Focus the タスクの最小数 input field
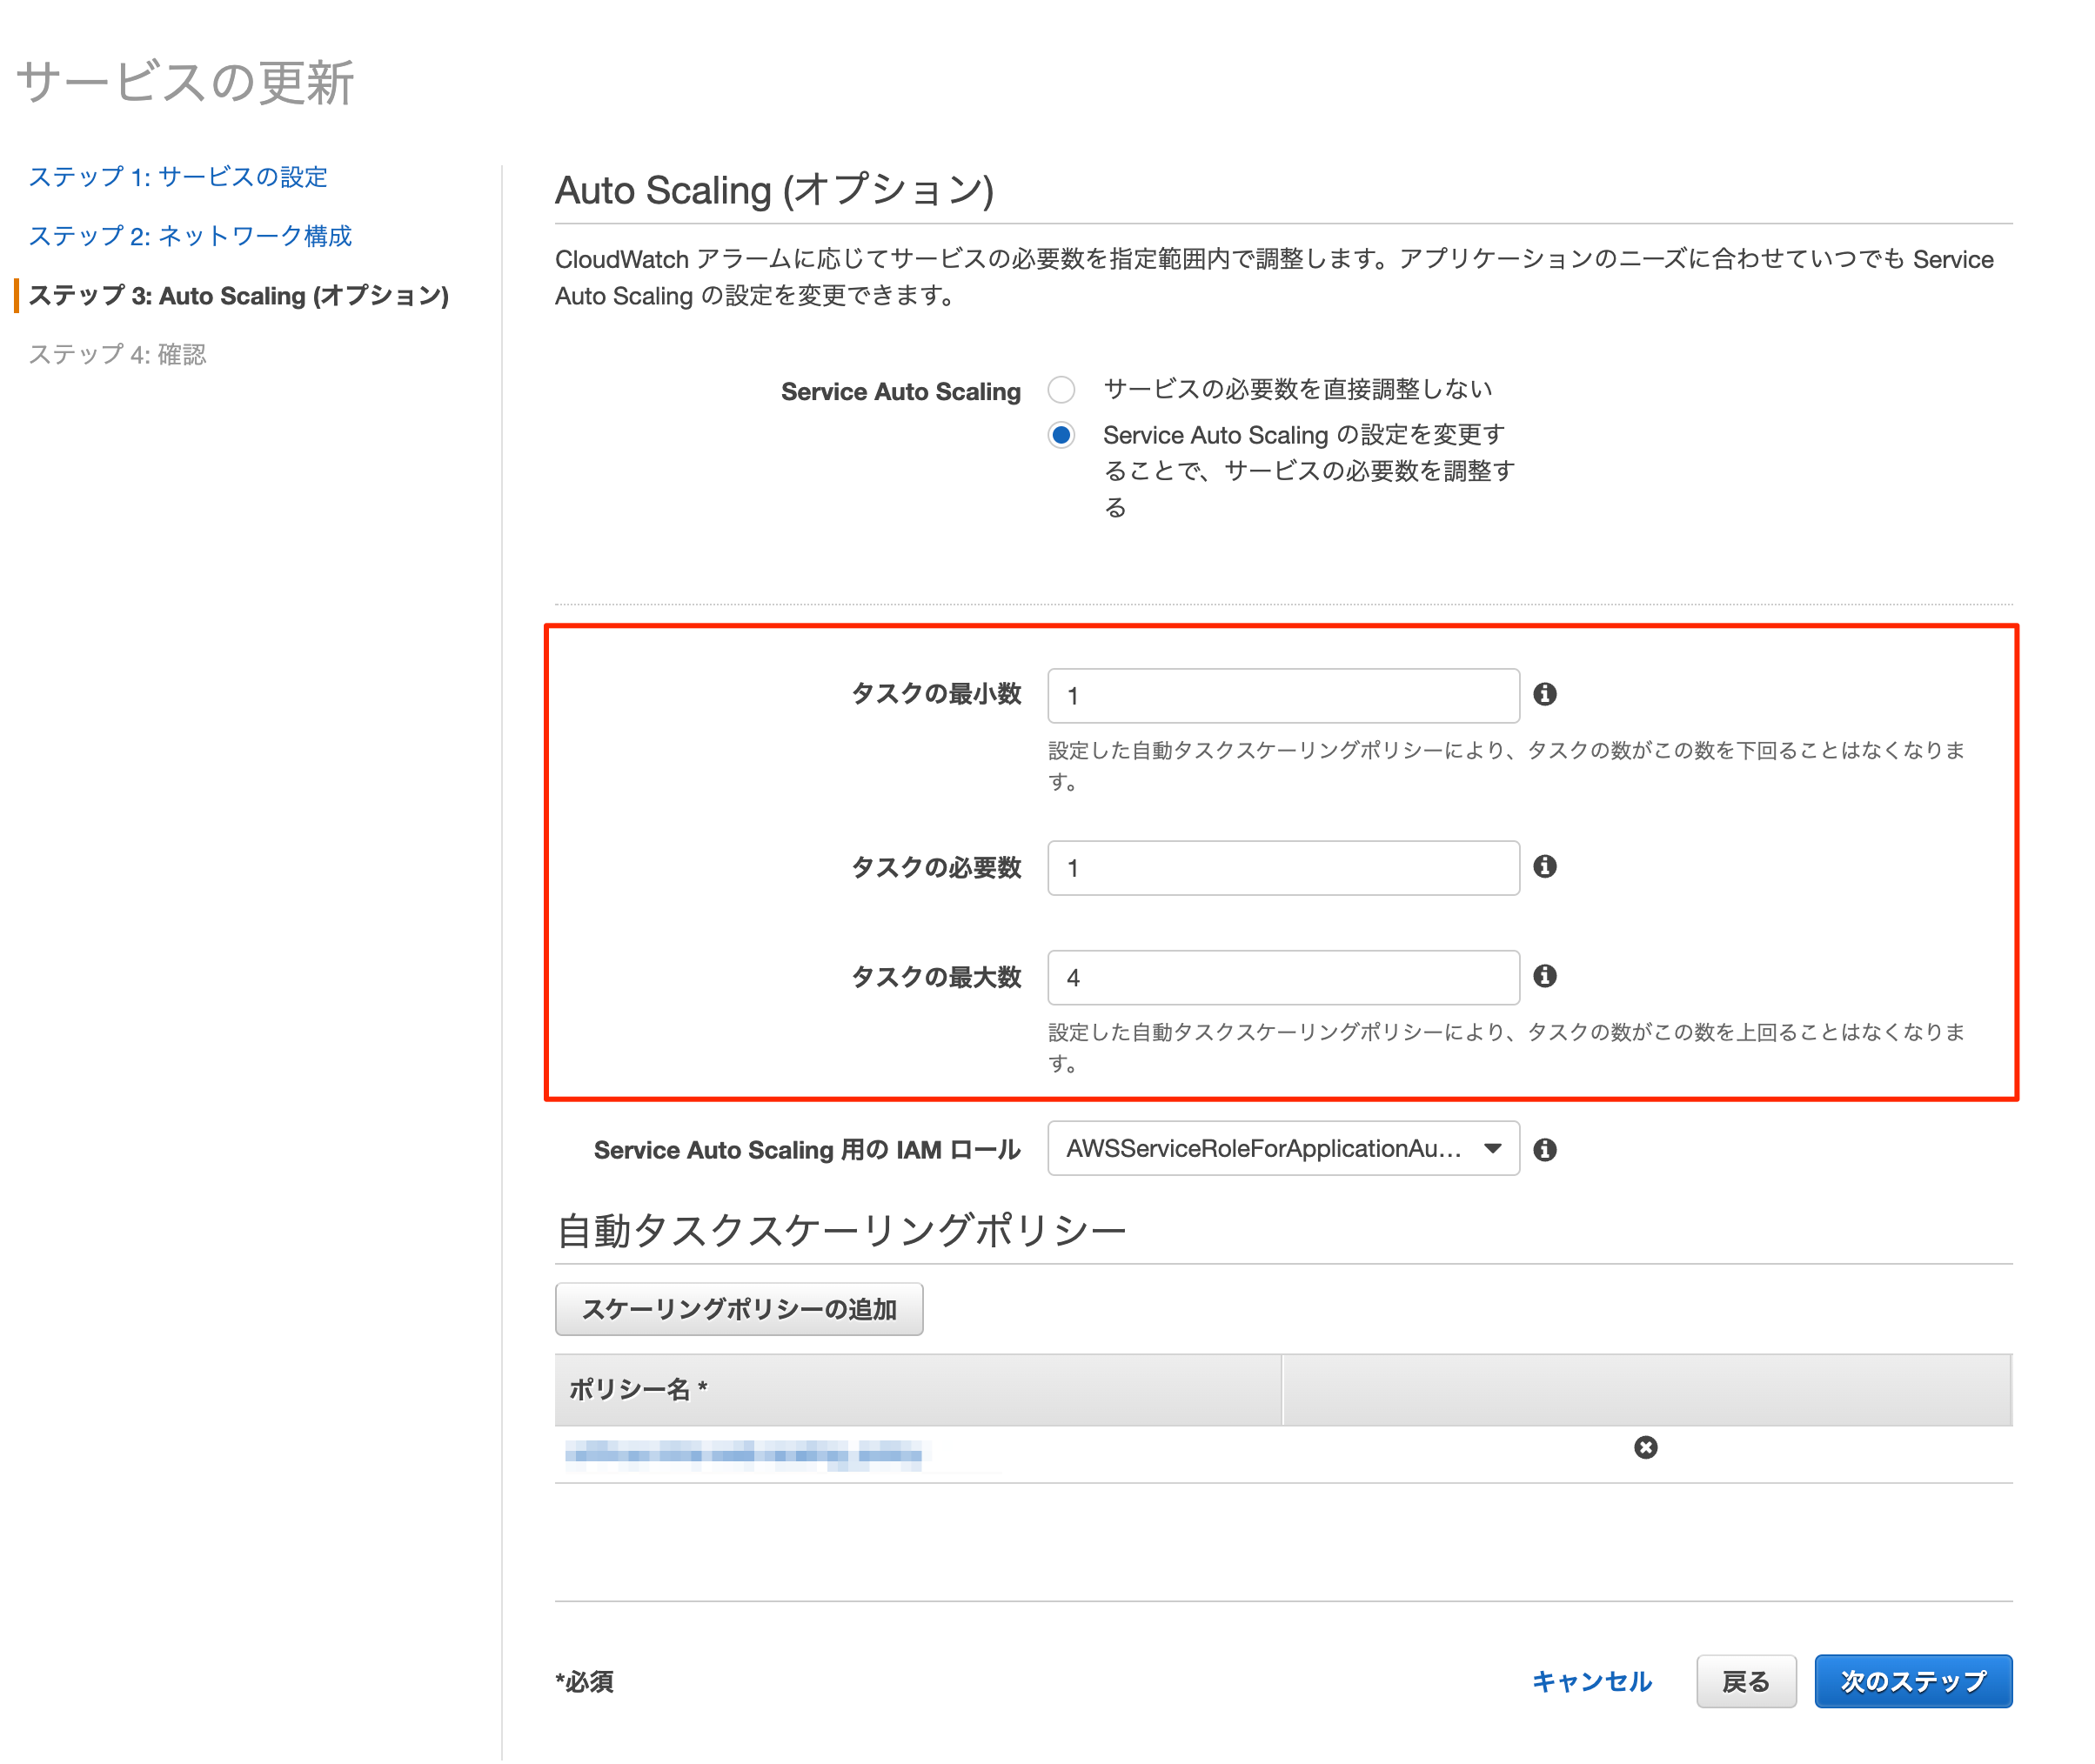Screen dimensions: 2095x1764 [x=1283, y=695]
